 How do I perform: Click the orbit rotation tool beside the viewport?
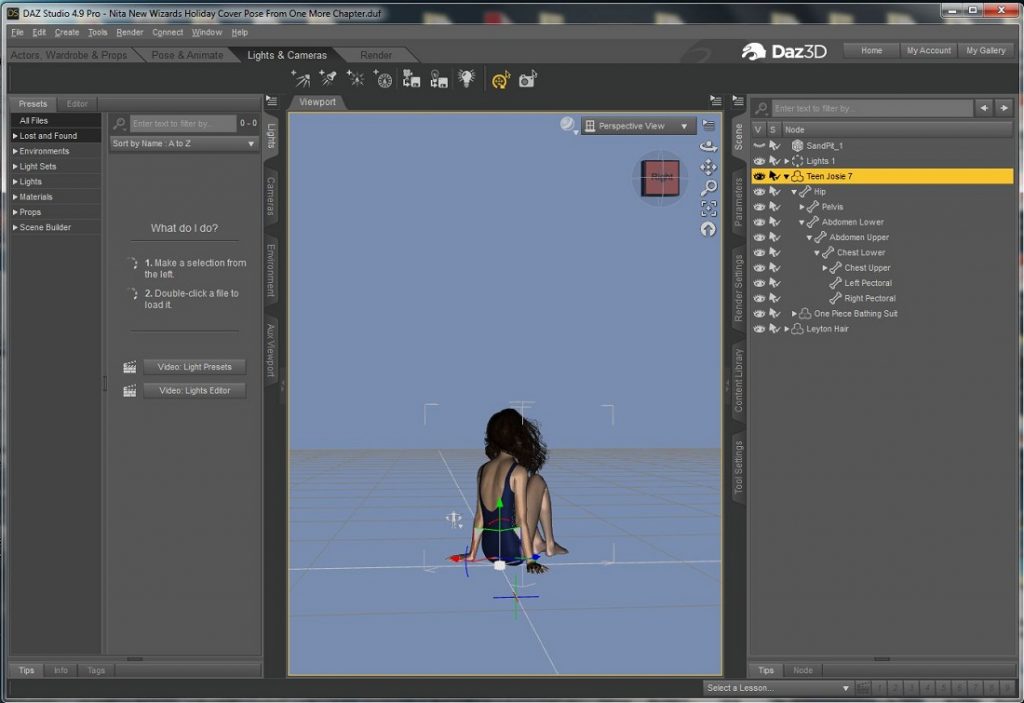(708, 146)
